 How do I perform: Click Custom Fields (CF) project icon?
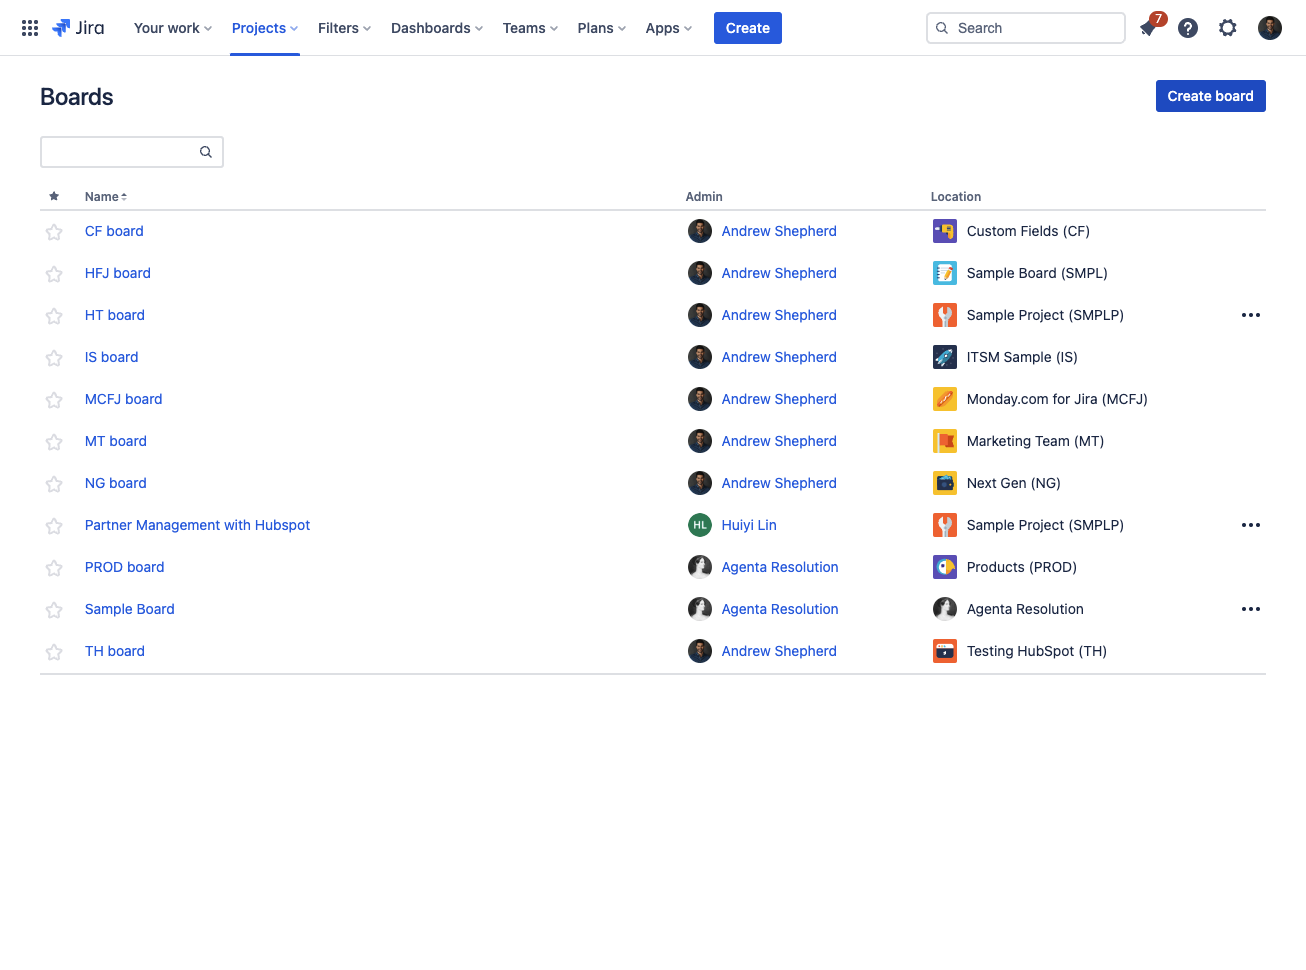pos(945,231)
